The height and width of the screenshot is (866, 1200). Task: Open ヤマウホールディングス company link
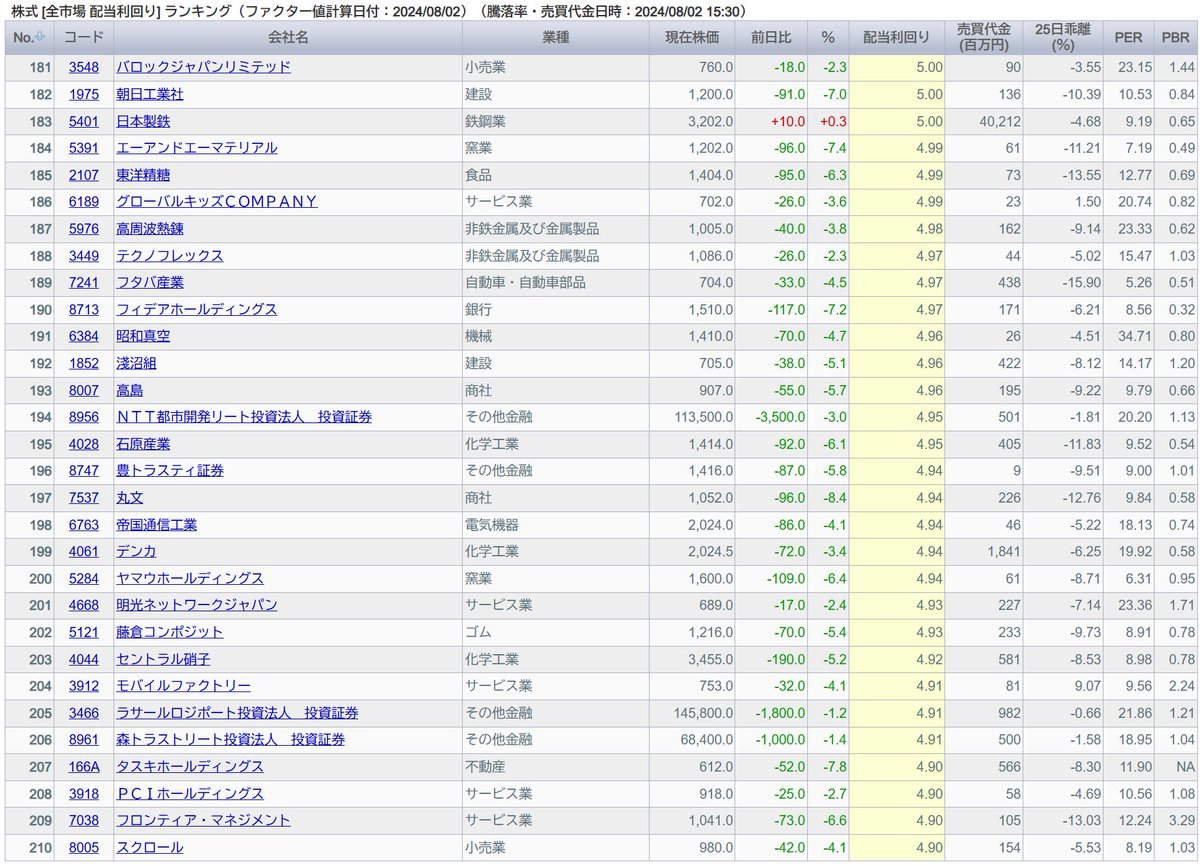point(190,579)
